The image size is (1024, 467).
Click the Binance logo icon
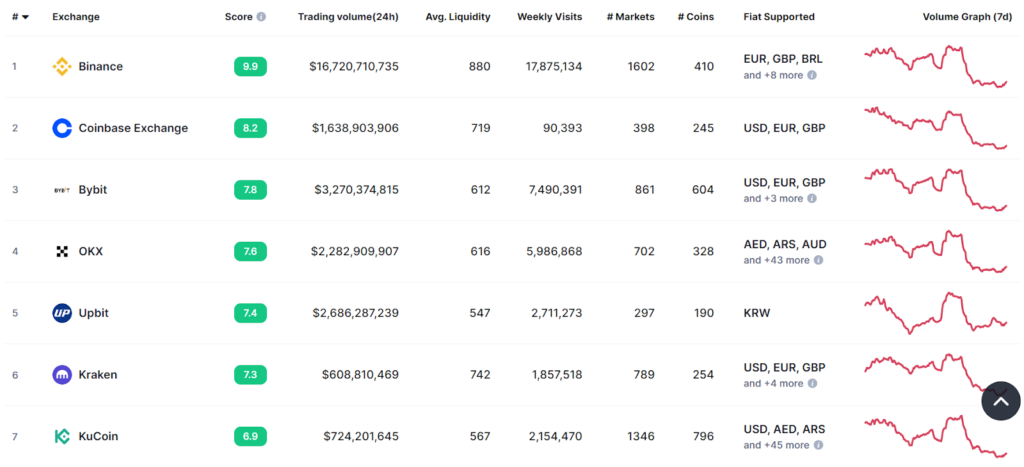point(62,67)
